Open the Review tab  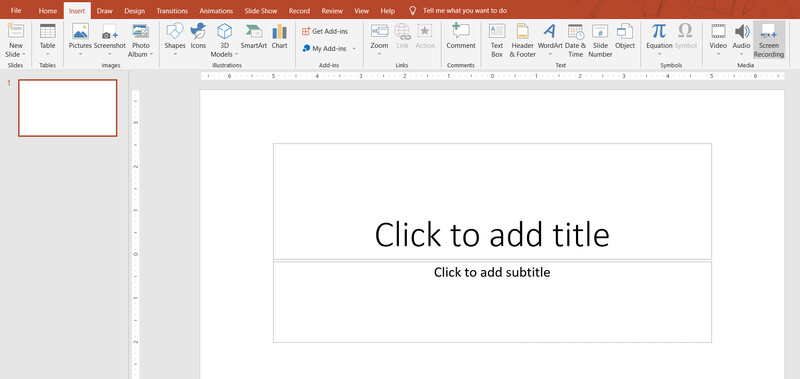click(x=332, y=11)
